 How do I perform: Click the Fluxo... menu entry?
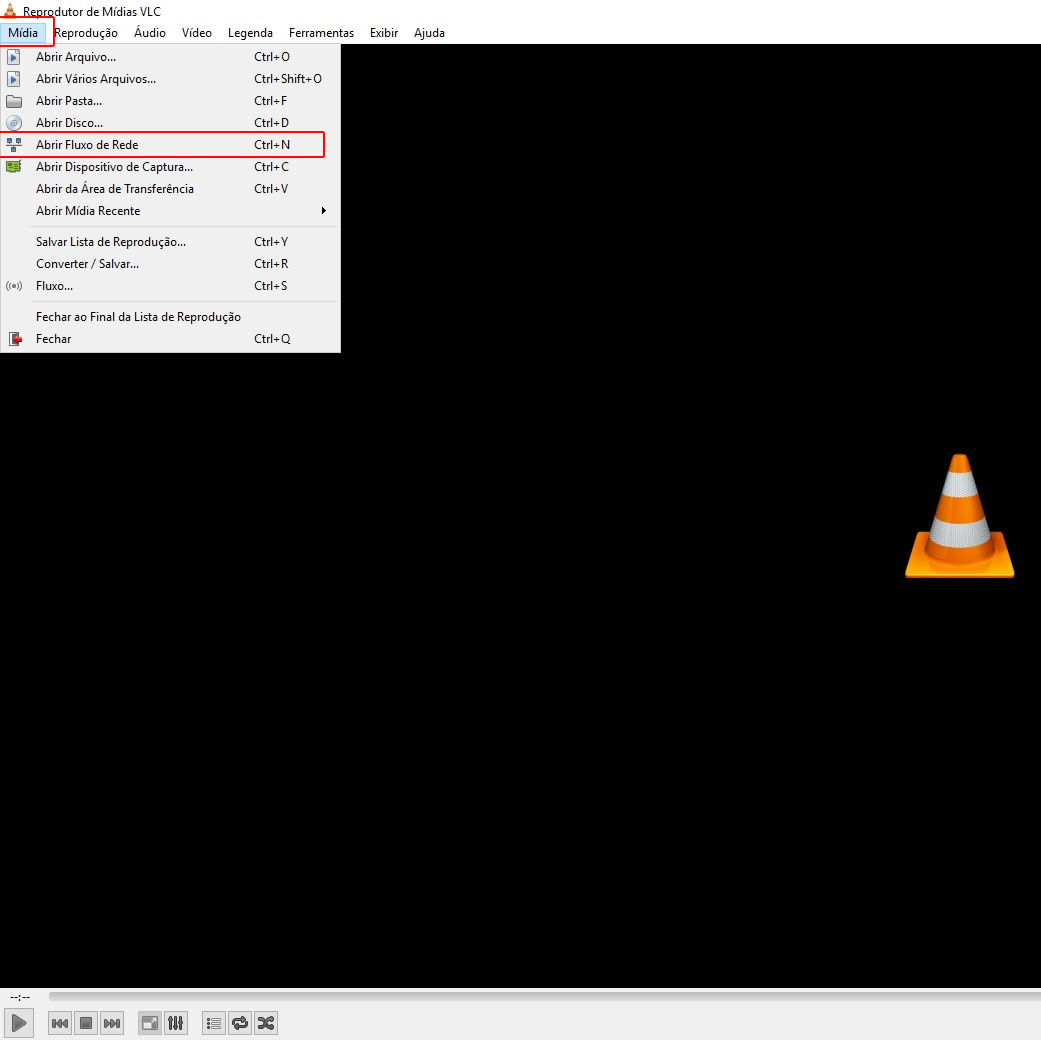tap(171, 286)
